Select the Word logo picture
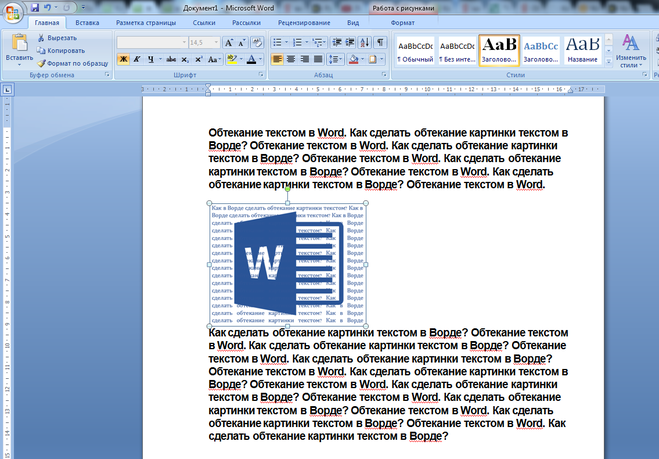Image resolution: width=659 pixels, height=459 pixels. pos(287,264)
